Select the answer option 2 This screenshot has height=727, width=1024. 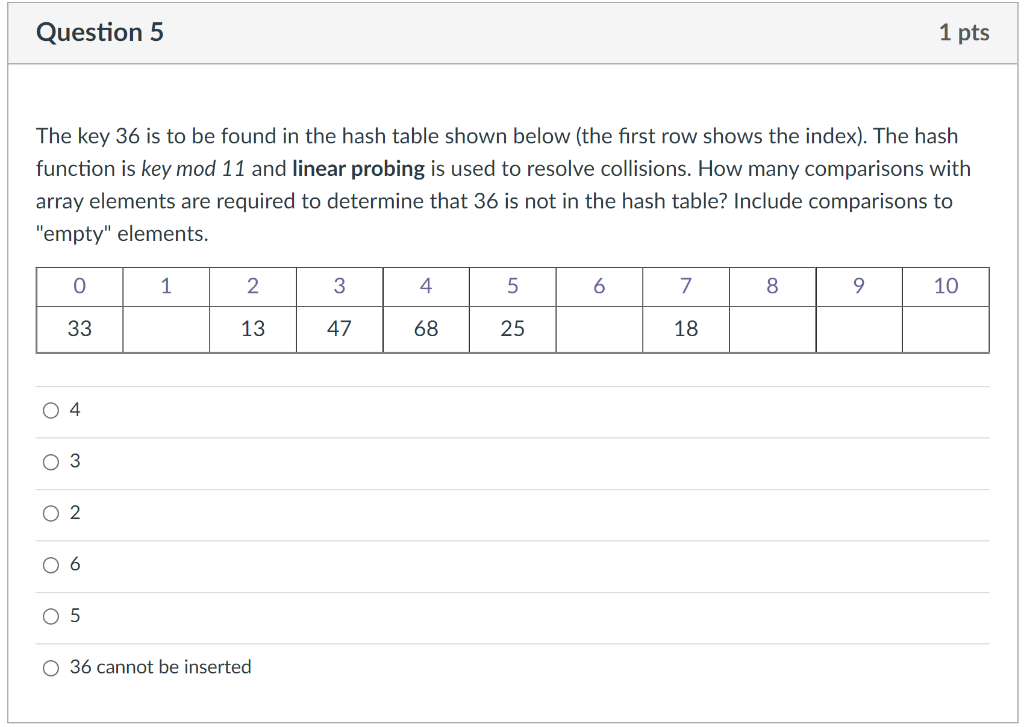51,513
